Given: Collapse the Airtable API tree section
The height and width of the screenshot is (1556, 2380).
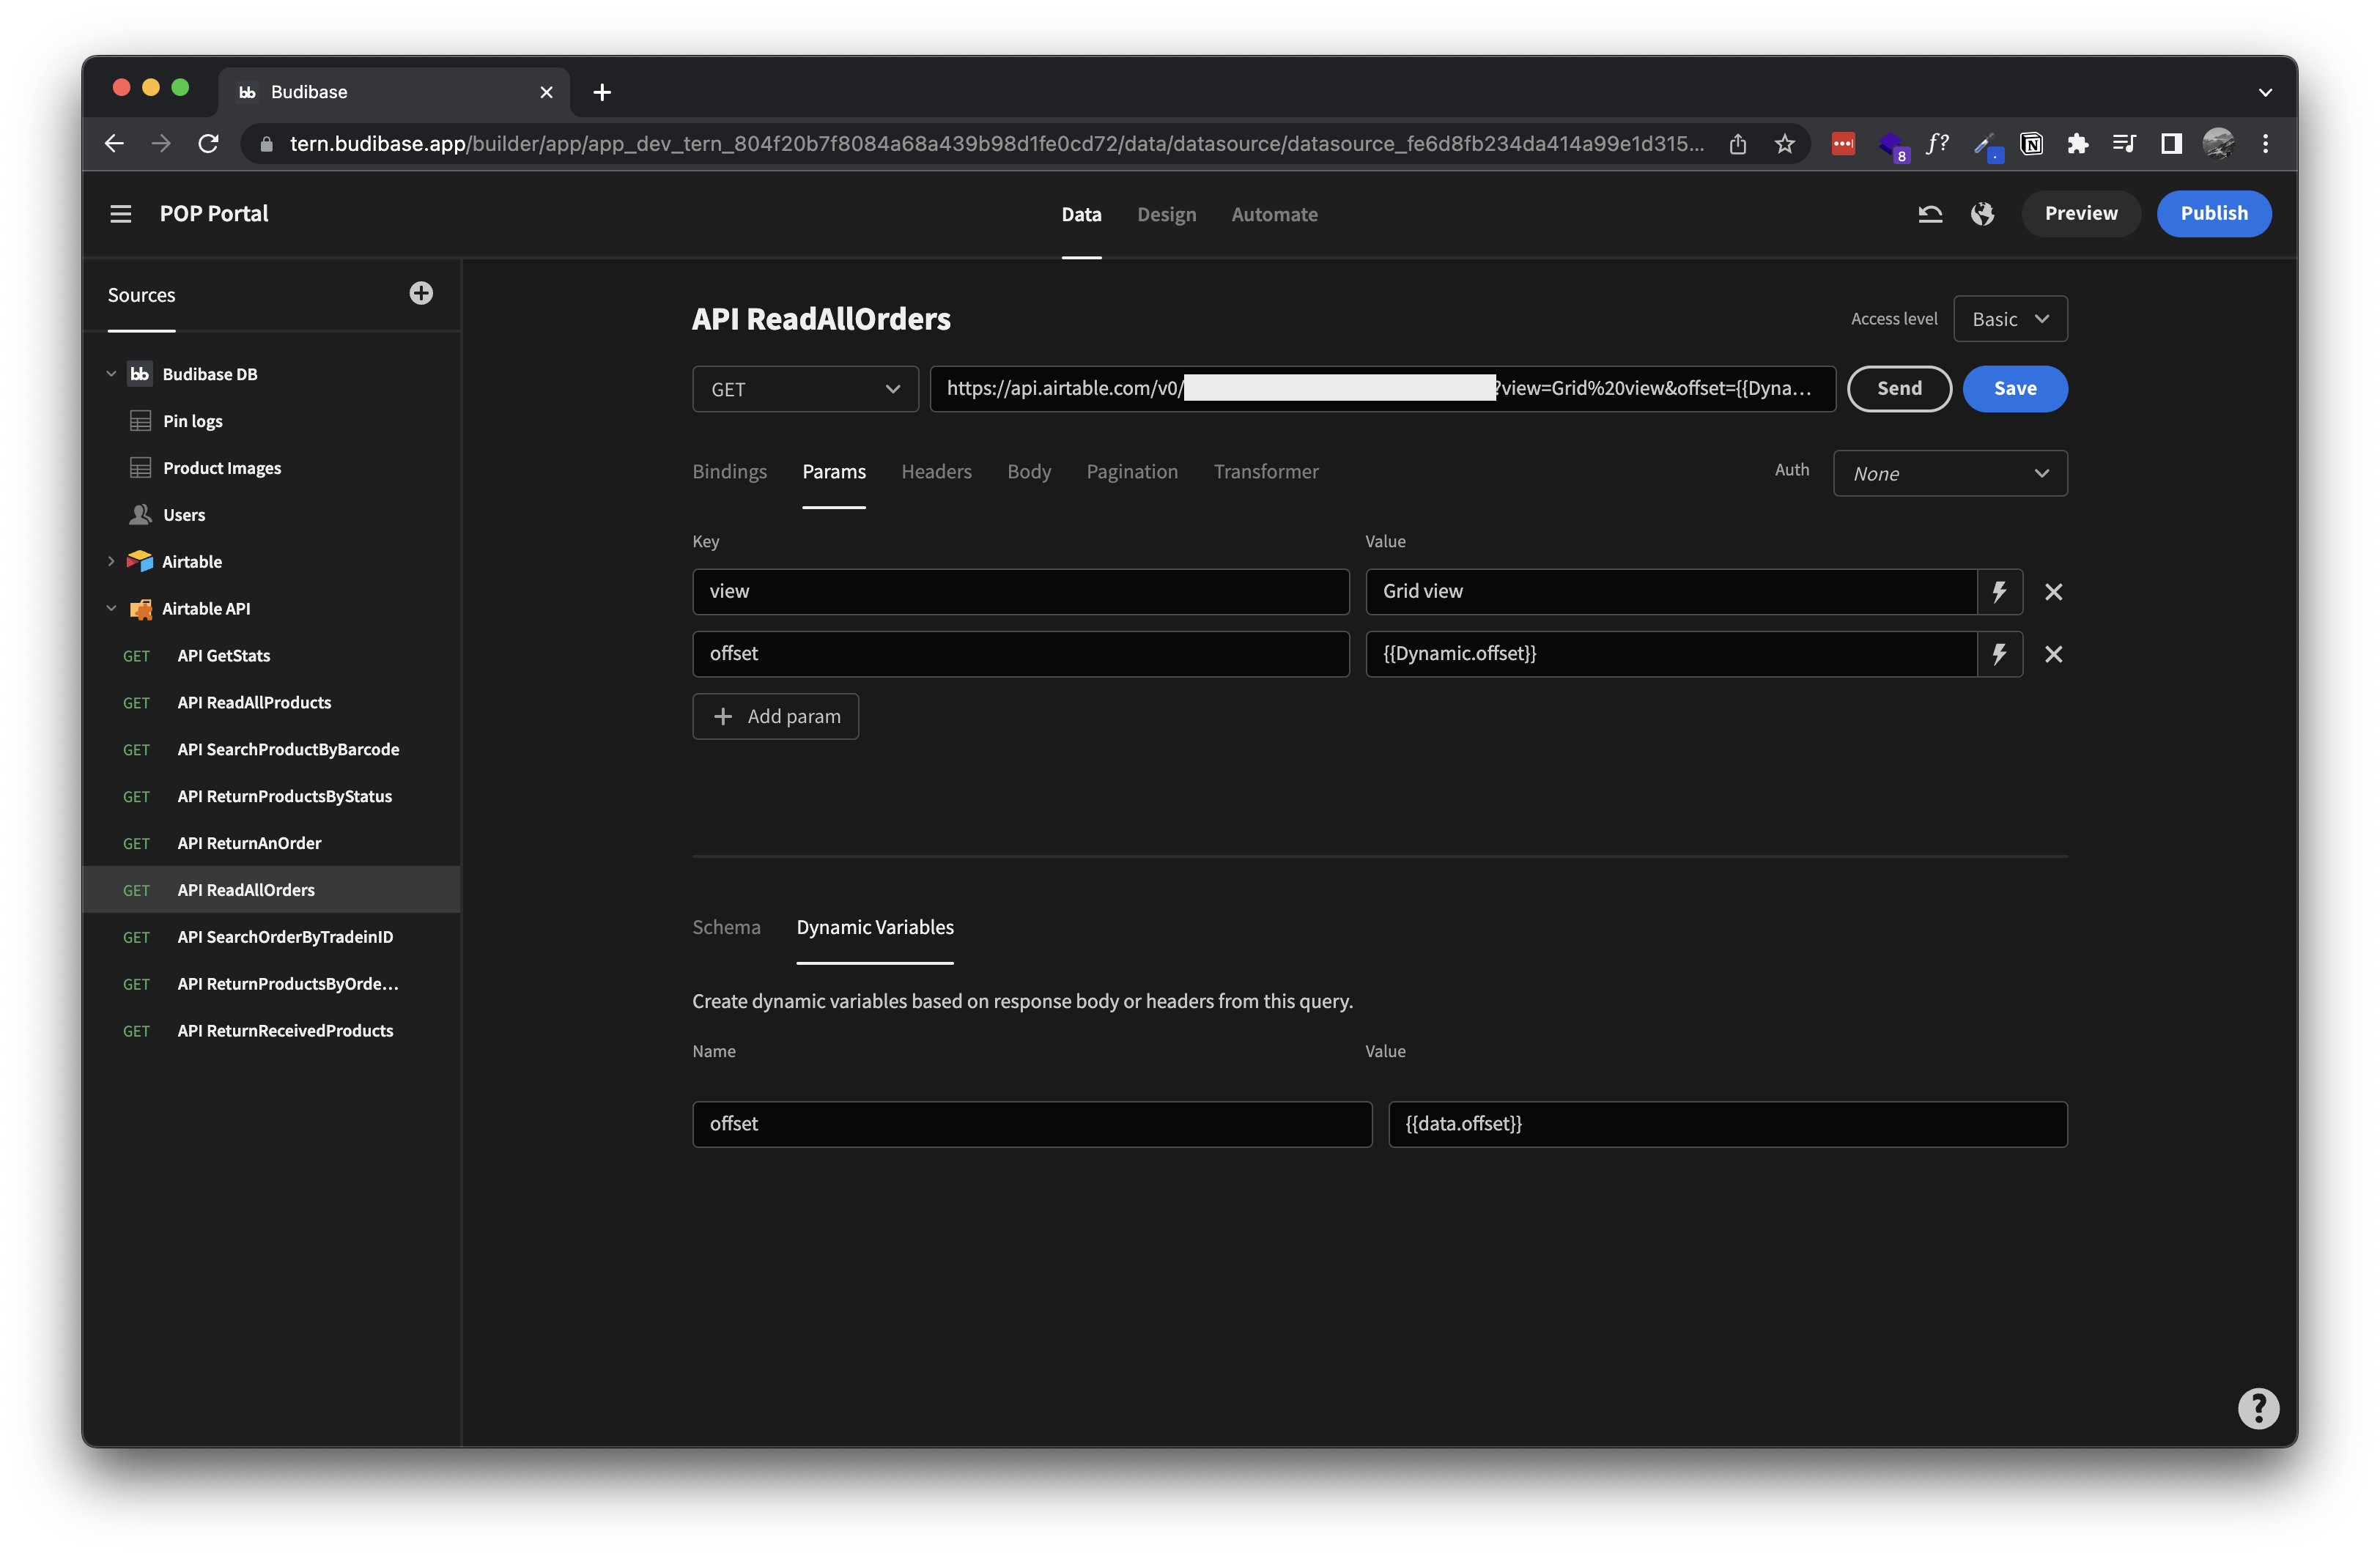Looking at the screenshot, I should pos(111,608).
